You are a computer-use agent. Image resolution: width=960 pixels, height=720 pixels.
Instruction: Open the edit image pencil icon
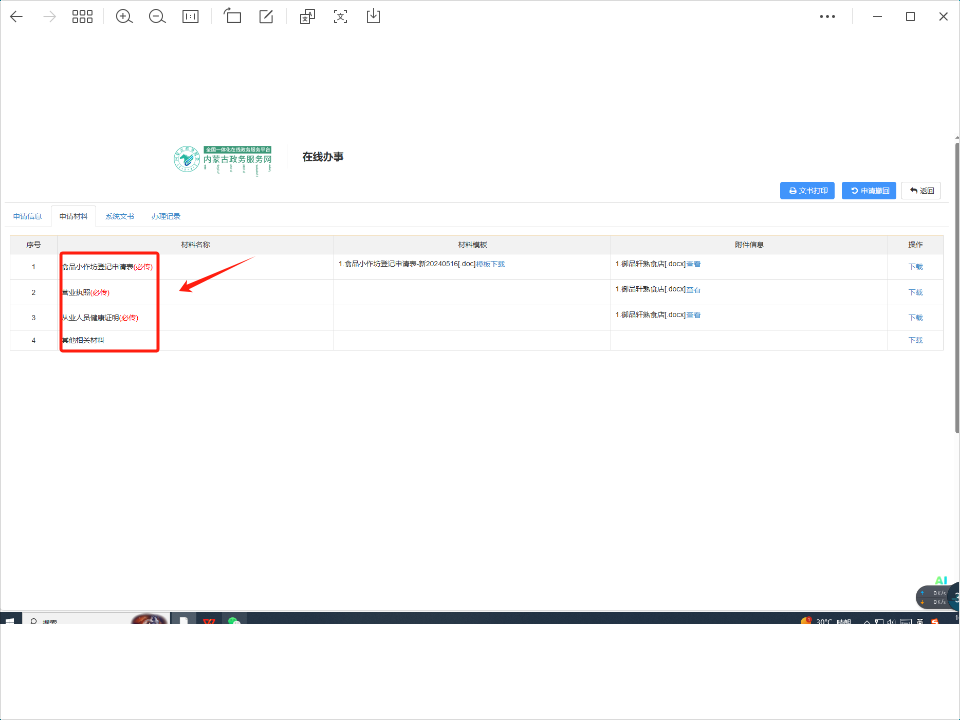[x=266, y=17]
